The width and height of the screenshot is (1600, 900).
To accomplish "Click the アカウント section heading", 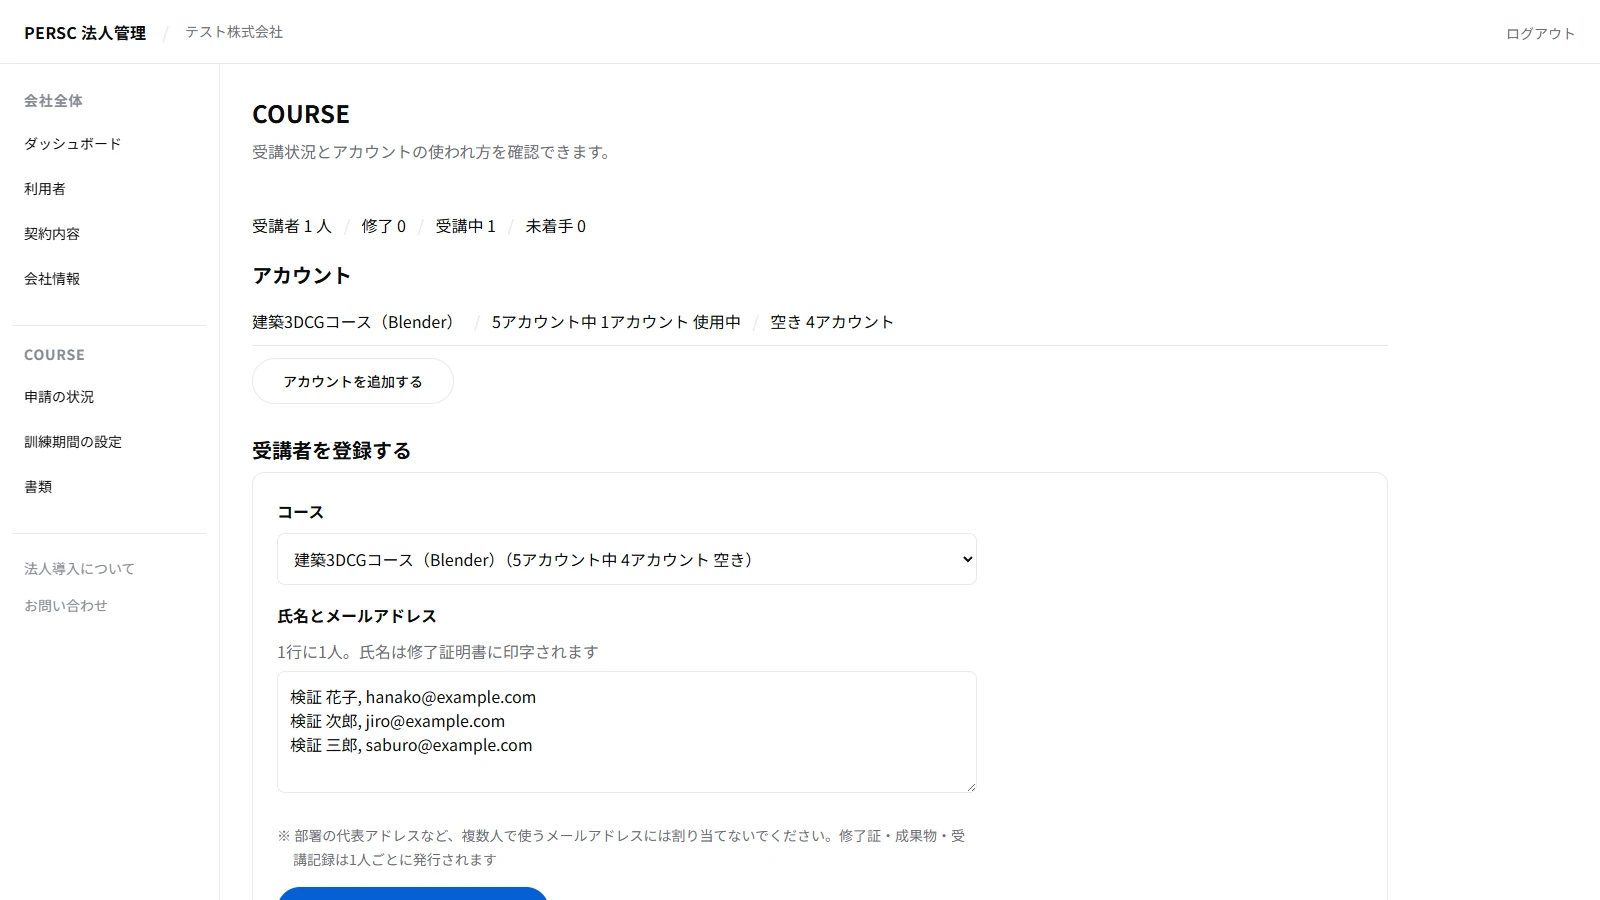I will coord(302,276).
